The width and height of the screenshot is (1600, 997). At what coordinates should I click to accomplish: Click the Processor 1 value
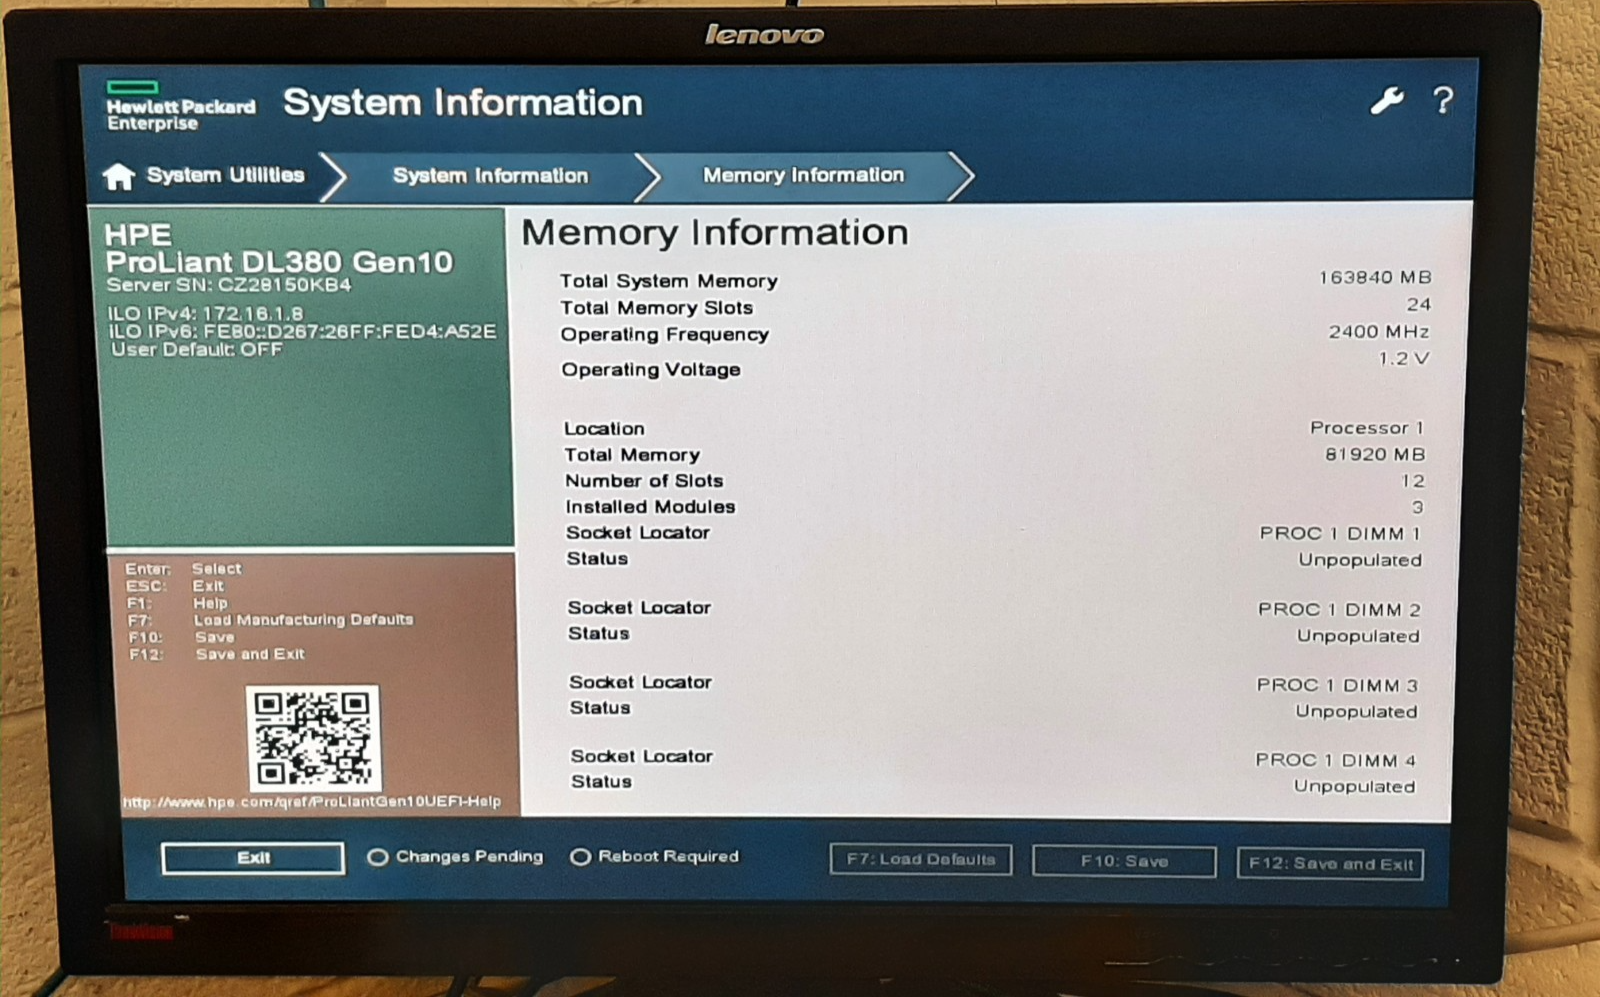pos(1367,427)
